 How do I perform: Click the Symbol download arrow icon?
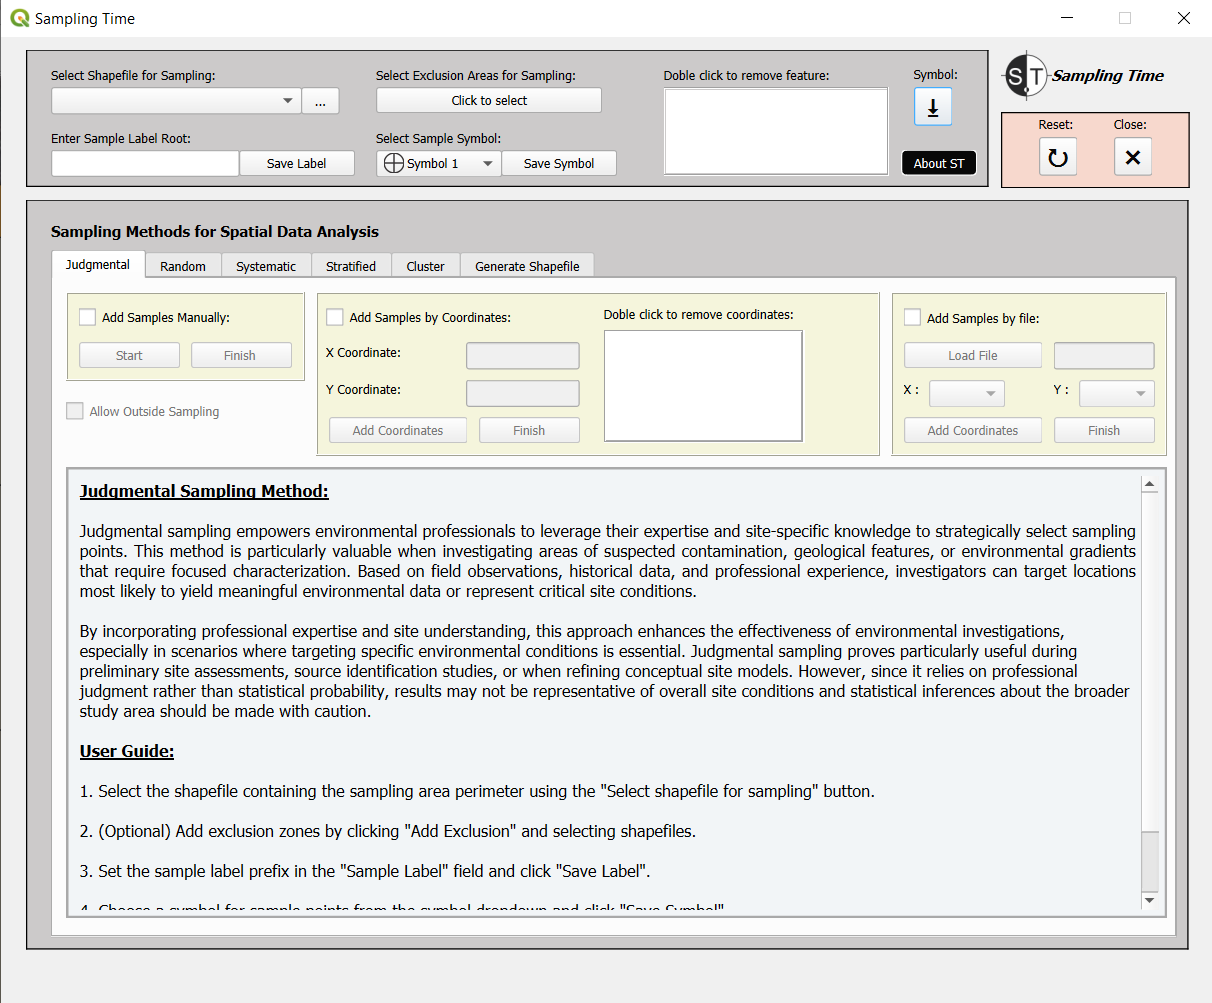933,107
